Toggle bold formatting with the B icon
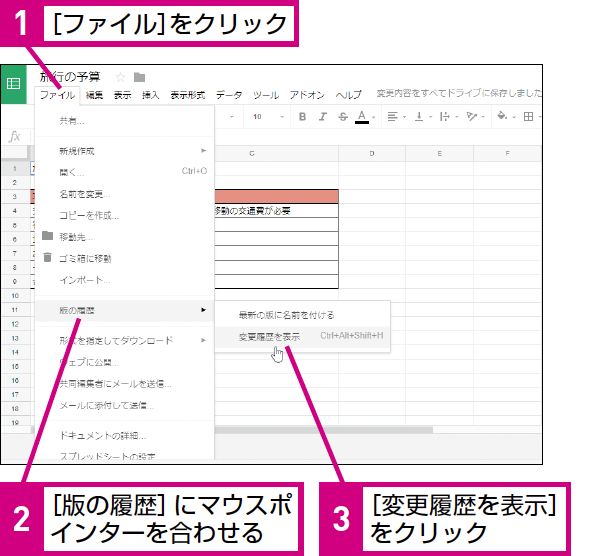The image size is (600, 556). (302, 117)
